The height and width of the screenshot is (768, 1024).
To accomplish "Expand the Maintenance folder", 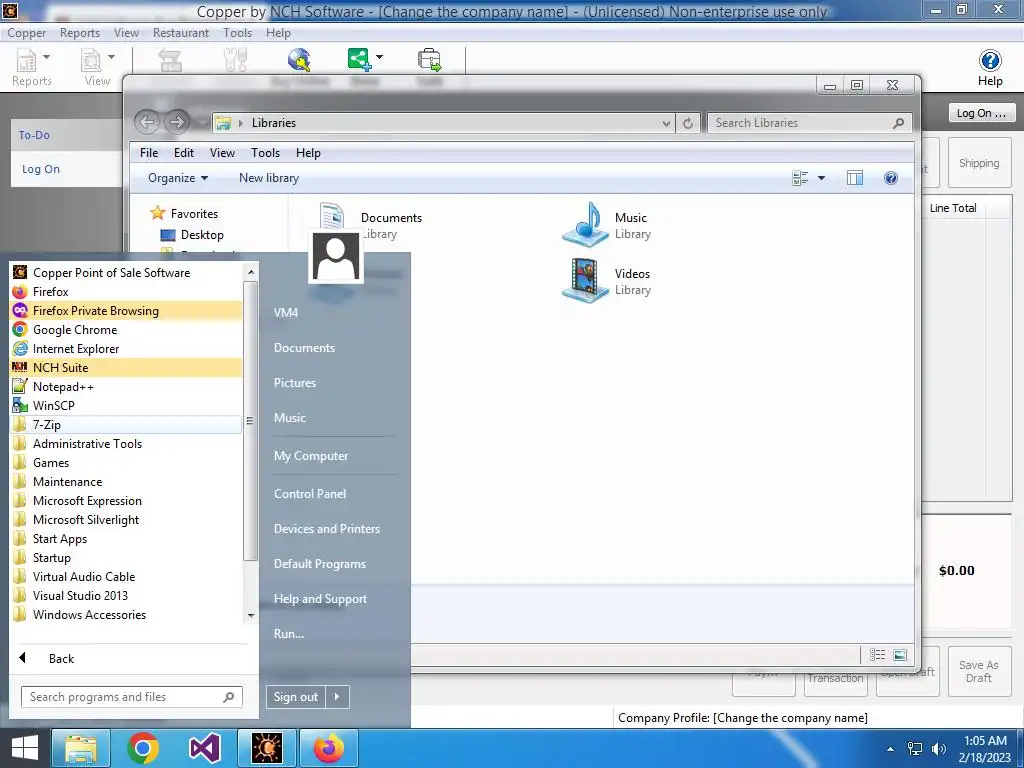I will tap(126, 481).
